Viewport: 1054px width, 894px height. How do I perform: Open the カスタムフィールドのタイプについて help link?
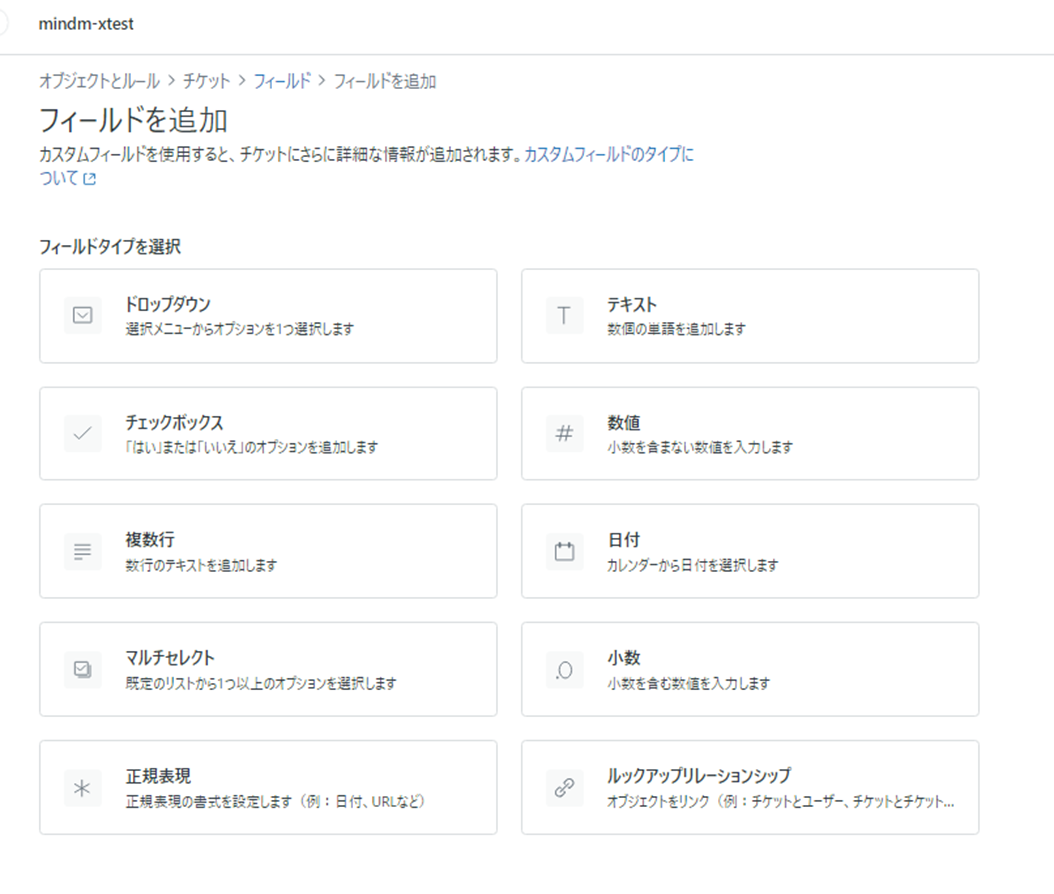[608, 155]
